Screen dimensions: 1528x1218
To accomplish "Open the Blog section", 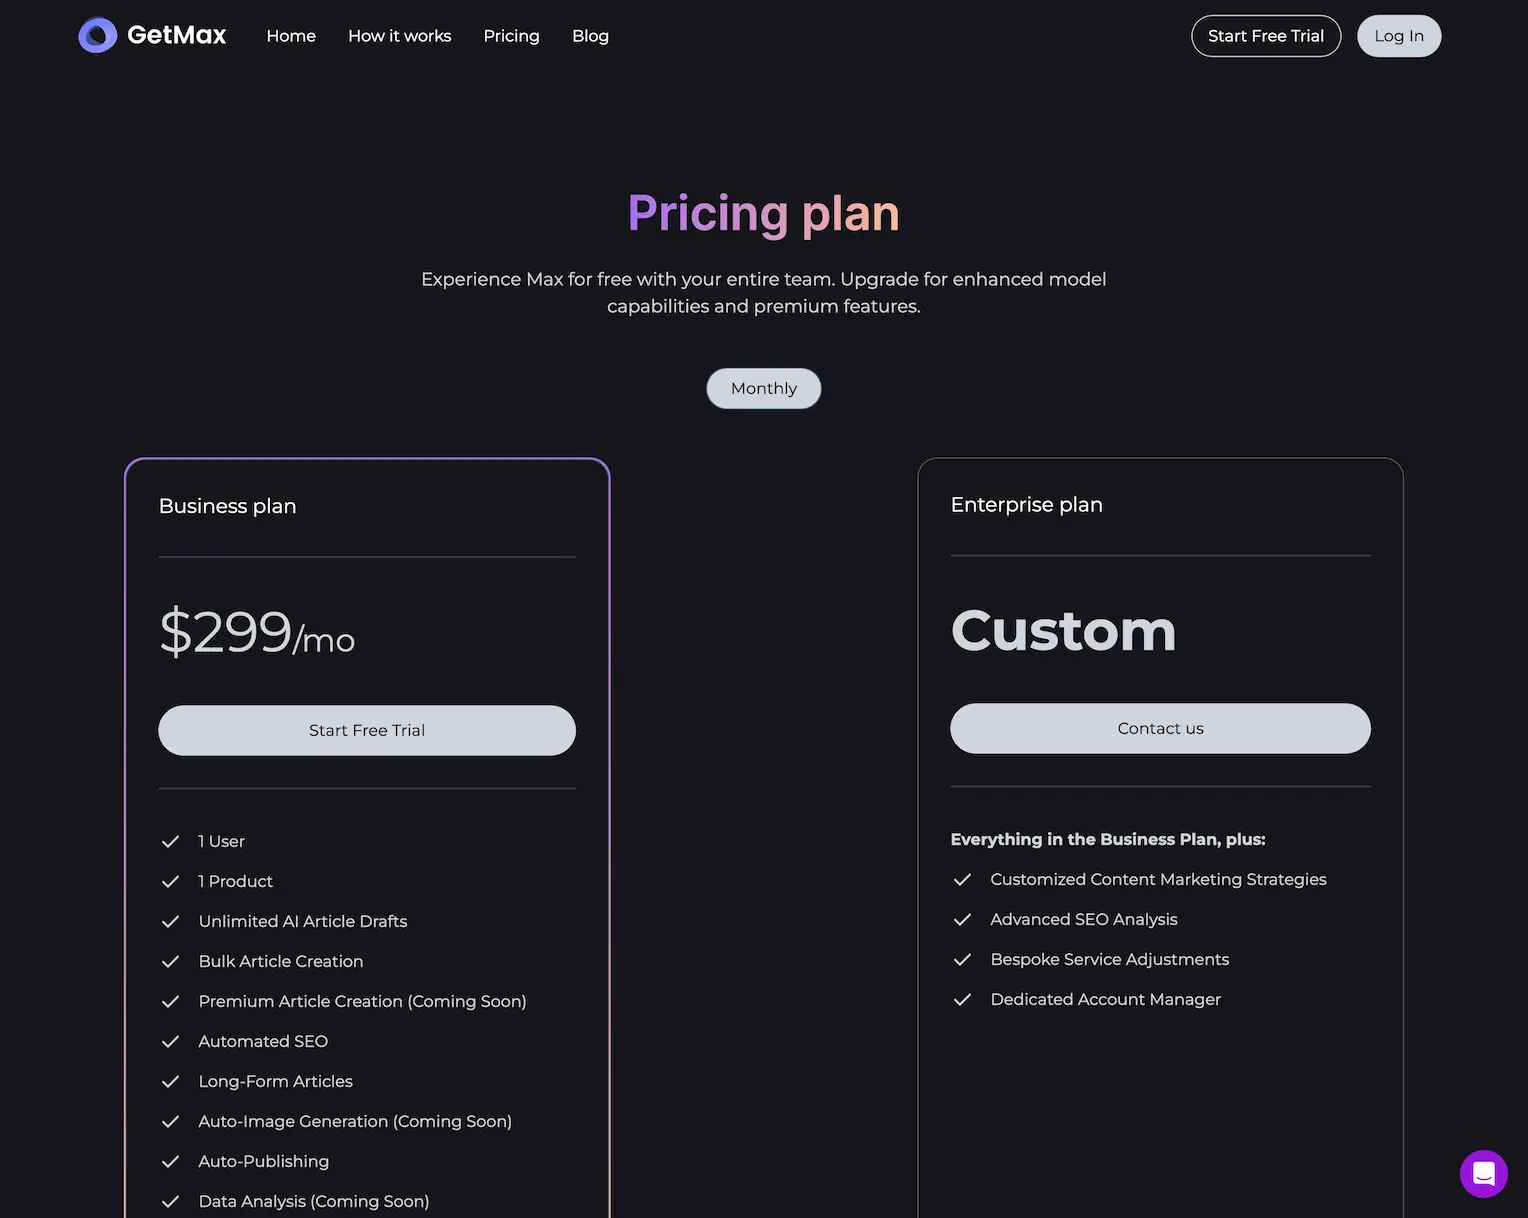I will [590, 35].
